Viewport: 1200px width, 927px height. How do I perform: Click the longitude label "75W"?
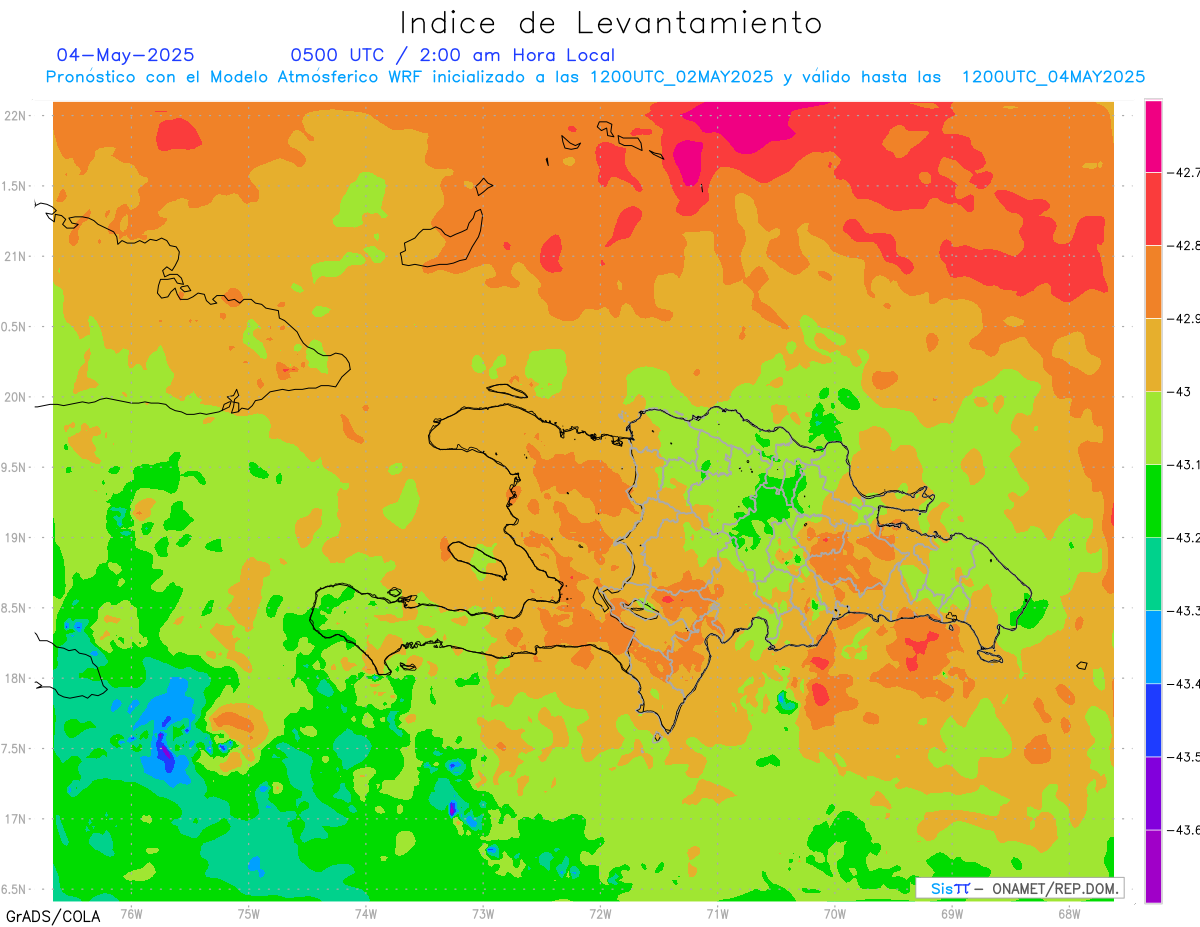(249, 913)
